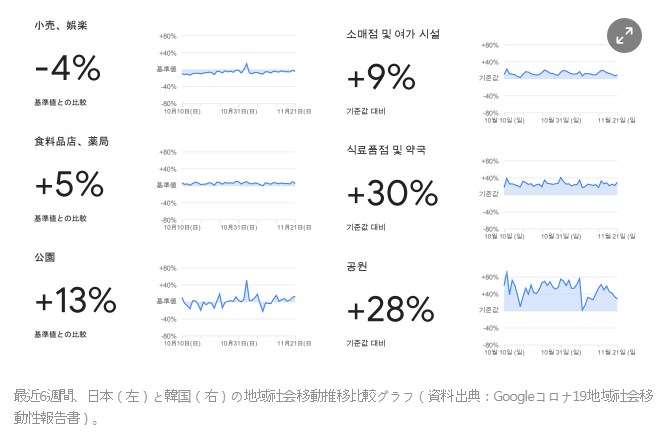Open the Japan grocery pharmacy chart
Viewport: 657px width, 439px height.
pyautogui.click(x=233, y=190)
